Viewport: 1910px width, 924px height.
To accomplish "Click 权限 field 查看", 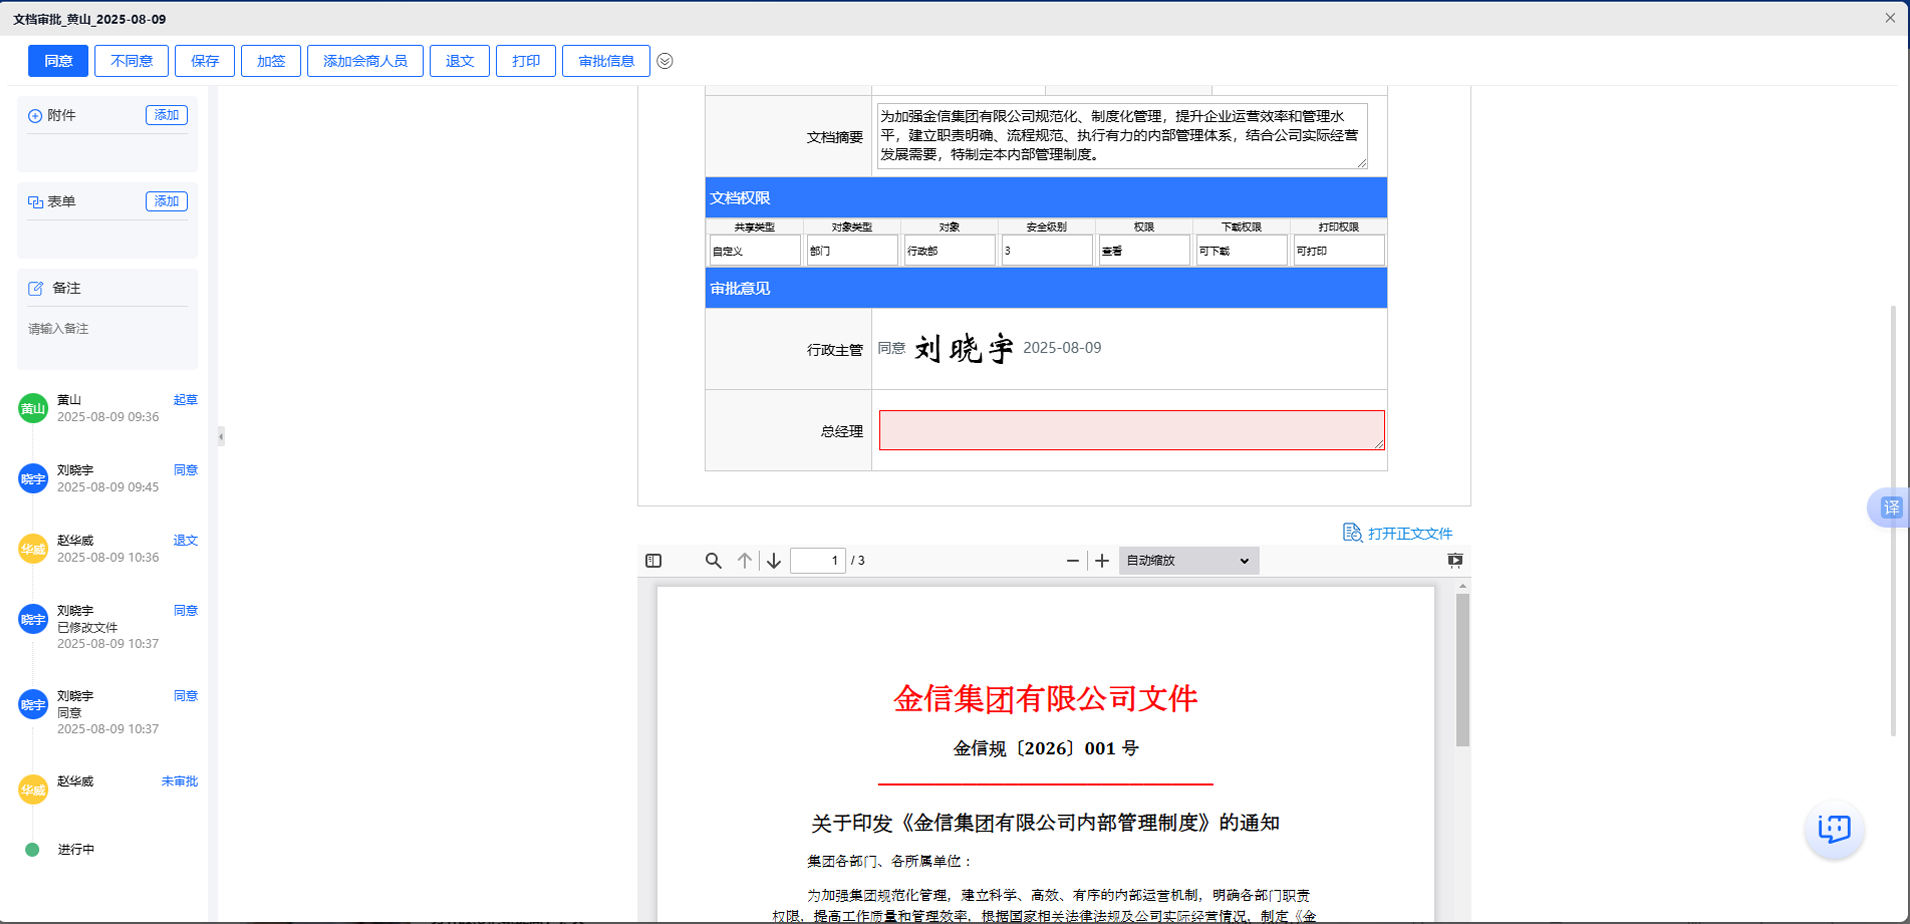I will point(1143,250).
